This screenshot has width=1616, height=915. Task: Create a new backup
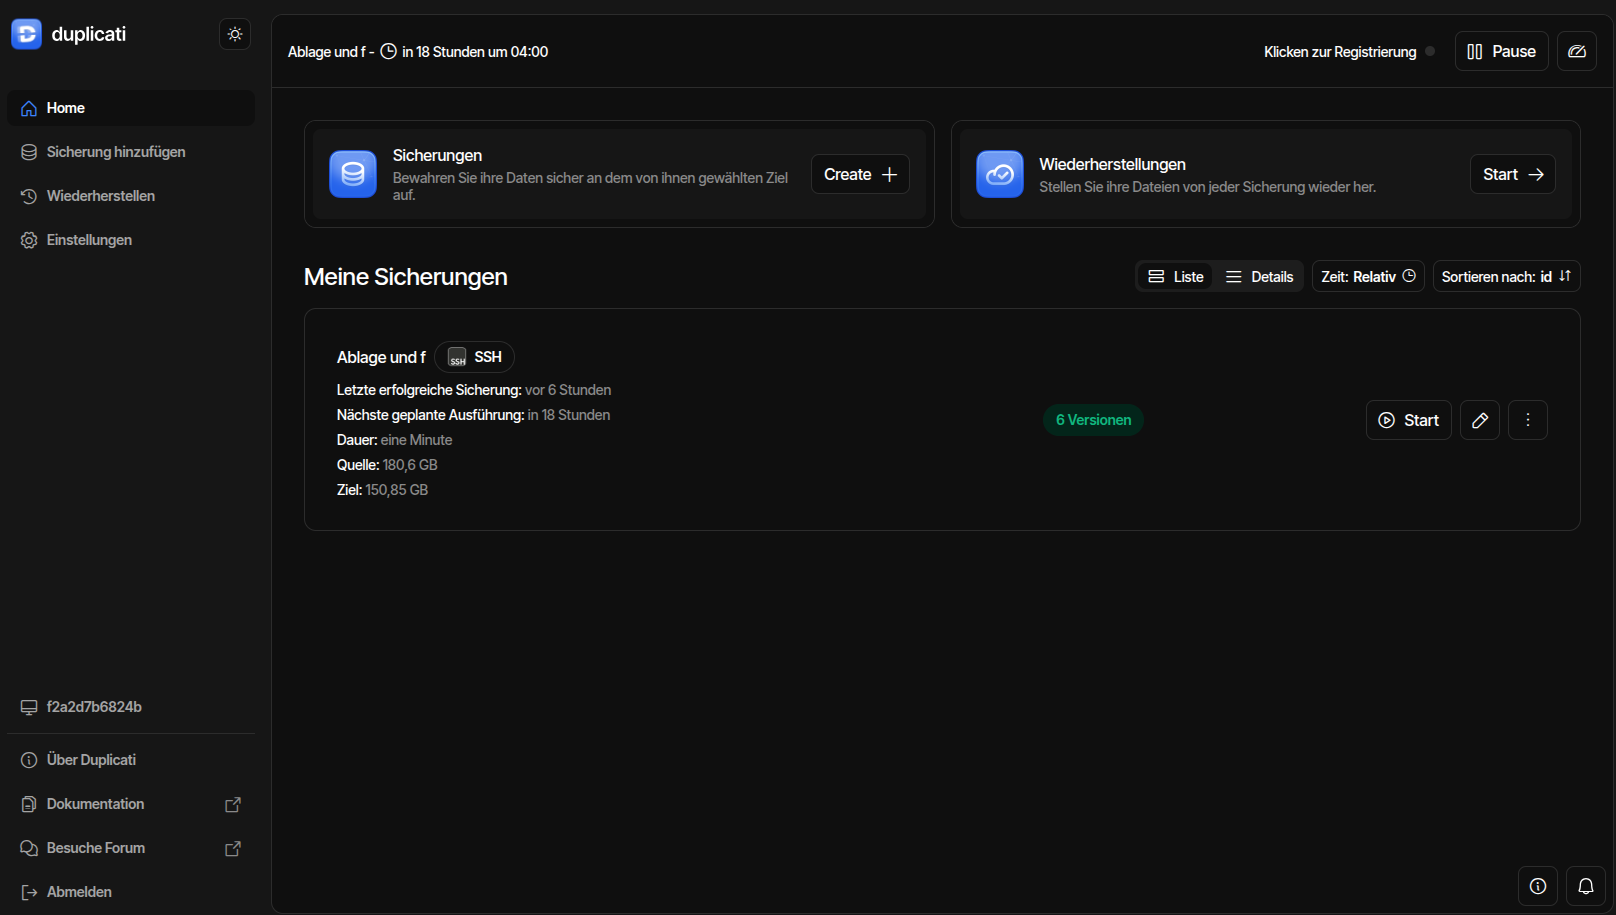[x=860, y=174]
